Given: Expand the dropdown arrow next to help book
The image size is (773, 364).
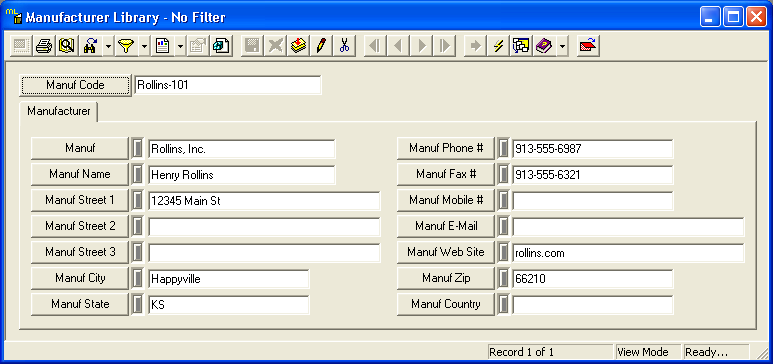Looking at the screenshot, I should (x=562, y=46).
